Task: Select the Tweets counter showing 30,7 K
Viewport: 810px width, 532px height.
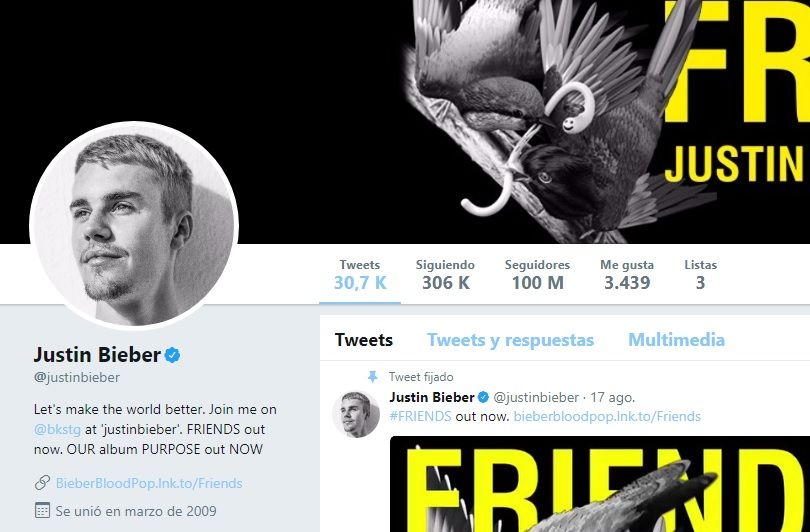Action: point(360,275)
